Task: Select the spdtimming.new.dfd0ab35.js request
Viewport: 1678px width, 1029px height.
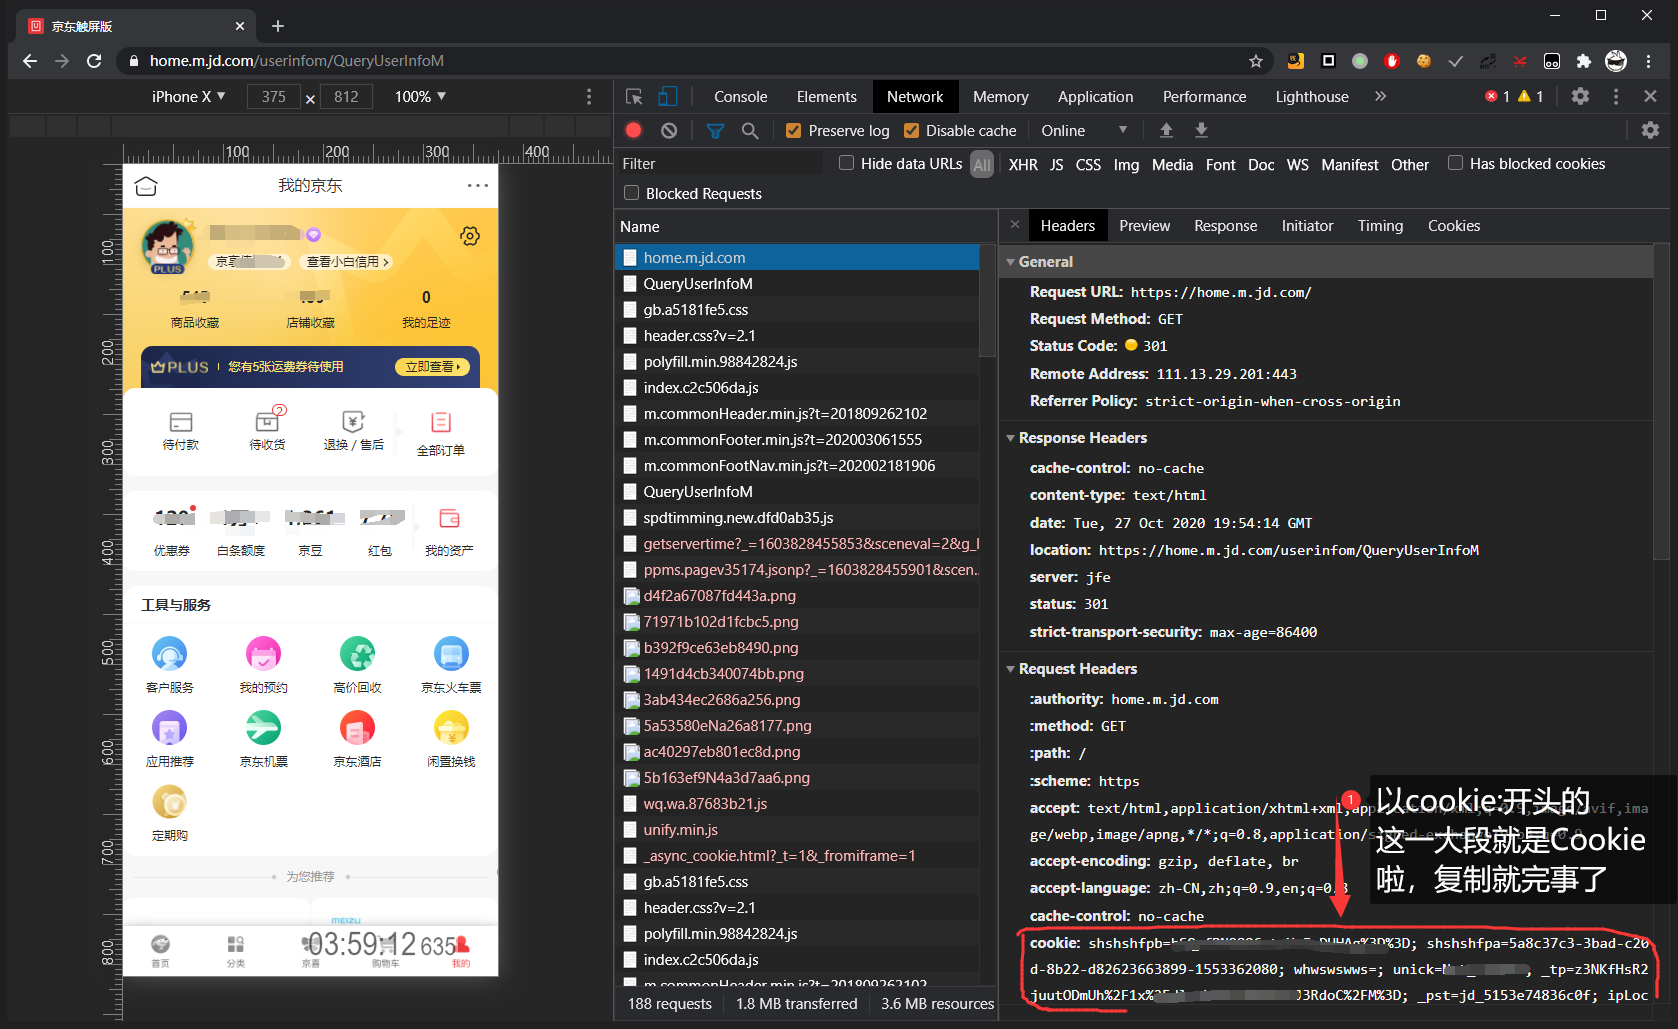Action: [797, 518]
